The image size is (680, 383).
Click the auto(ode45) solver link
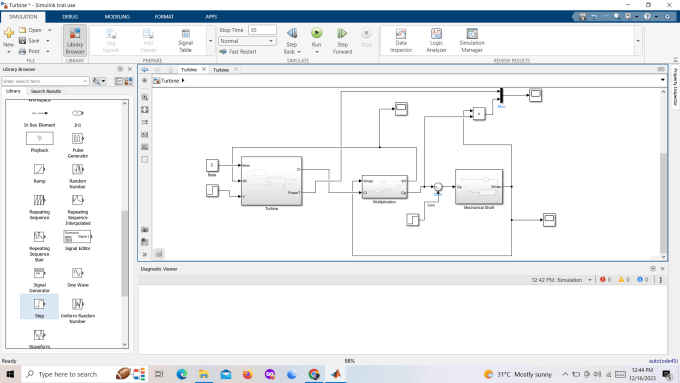tap(663, 361)
